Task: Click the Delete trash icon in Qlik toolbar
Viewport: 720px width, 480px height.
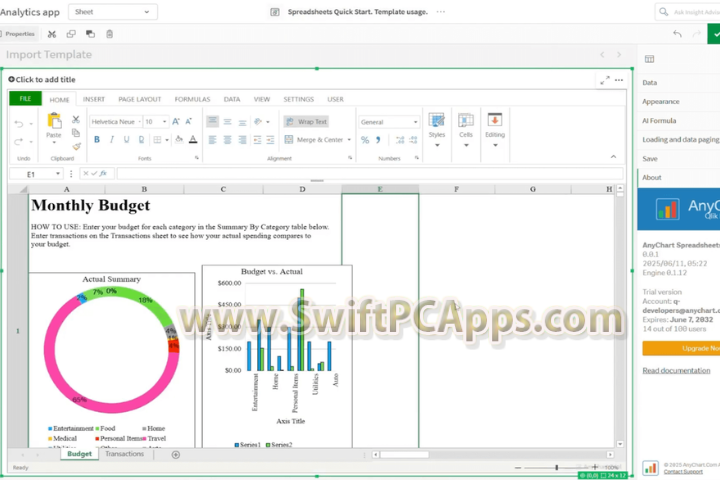Action: (109, 34)
